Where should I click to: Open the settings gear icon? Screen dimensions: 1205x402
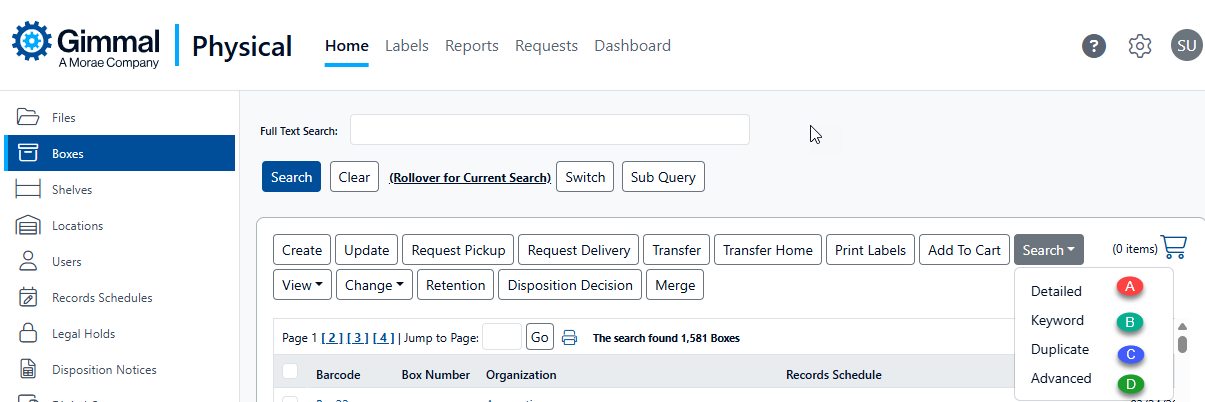pyautogui.click(x=1140, y=46)
